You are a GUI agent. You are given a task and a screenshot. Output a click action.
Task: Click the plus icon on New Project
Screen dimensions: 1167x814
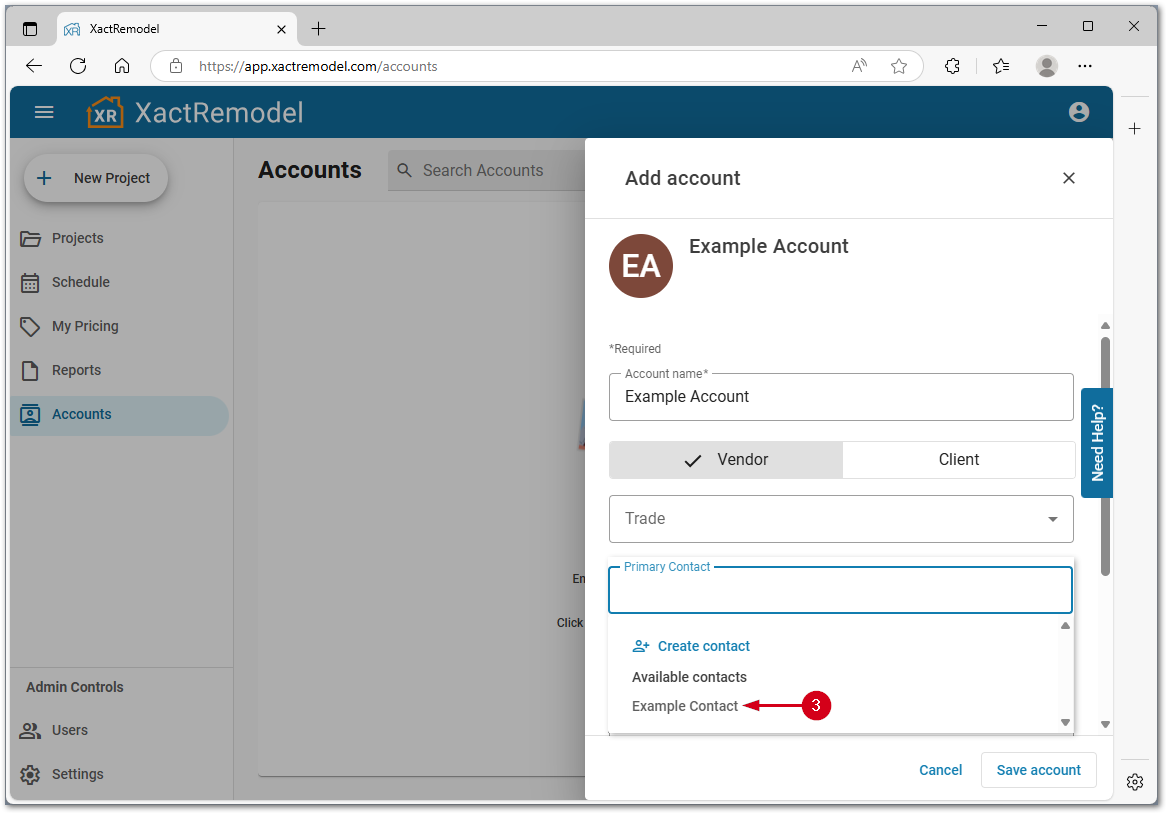tap(45, 179)
